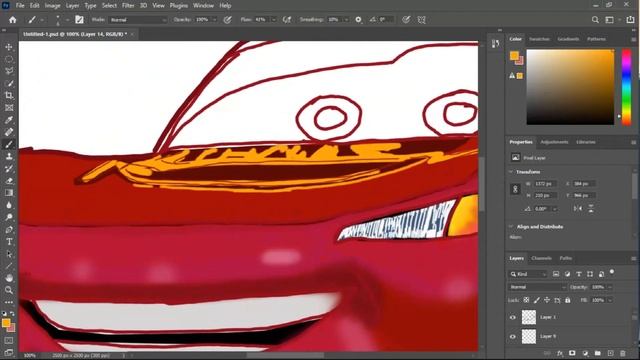Open the Filter menu
The width and height of the screenshot is (640, 360).
[128, 6]
